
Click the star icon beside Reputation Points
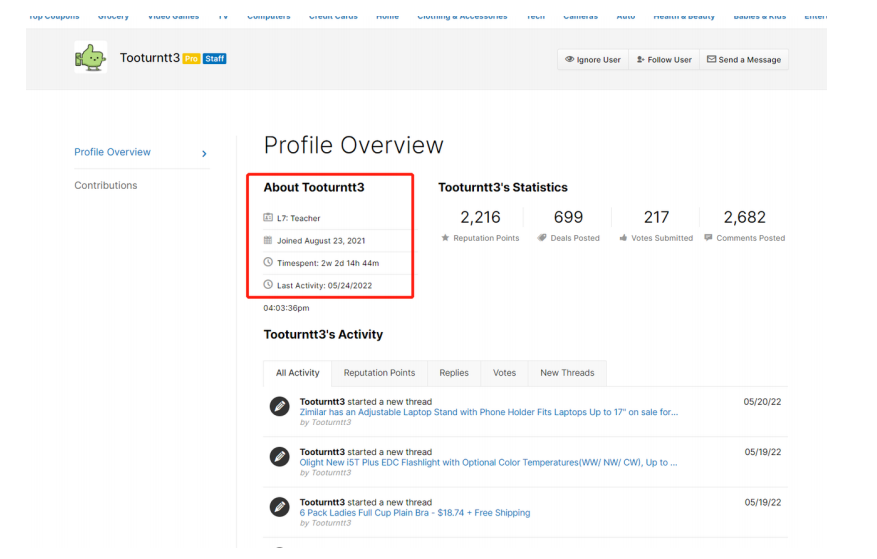point(445,238)
